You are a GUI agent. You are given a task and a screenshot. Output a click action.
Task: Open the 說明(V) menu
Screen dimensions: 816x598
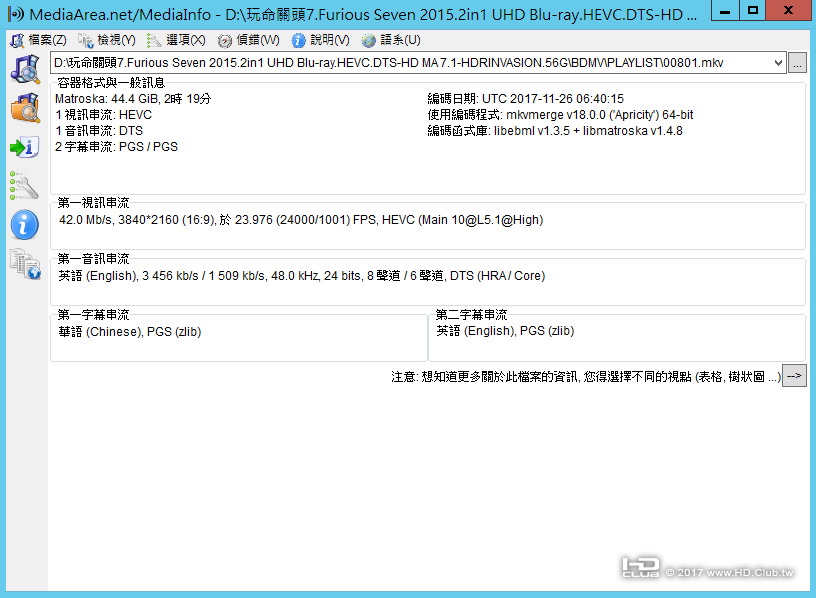click(x=320, y=40)
